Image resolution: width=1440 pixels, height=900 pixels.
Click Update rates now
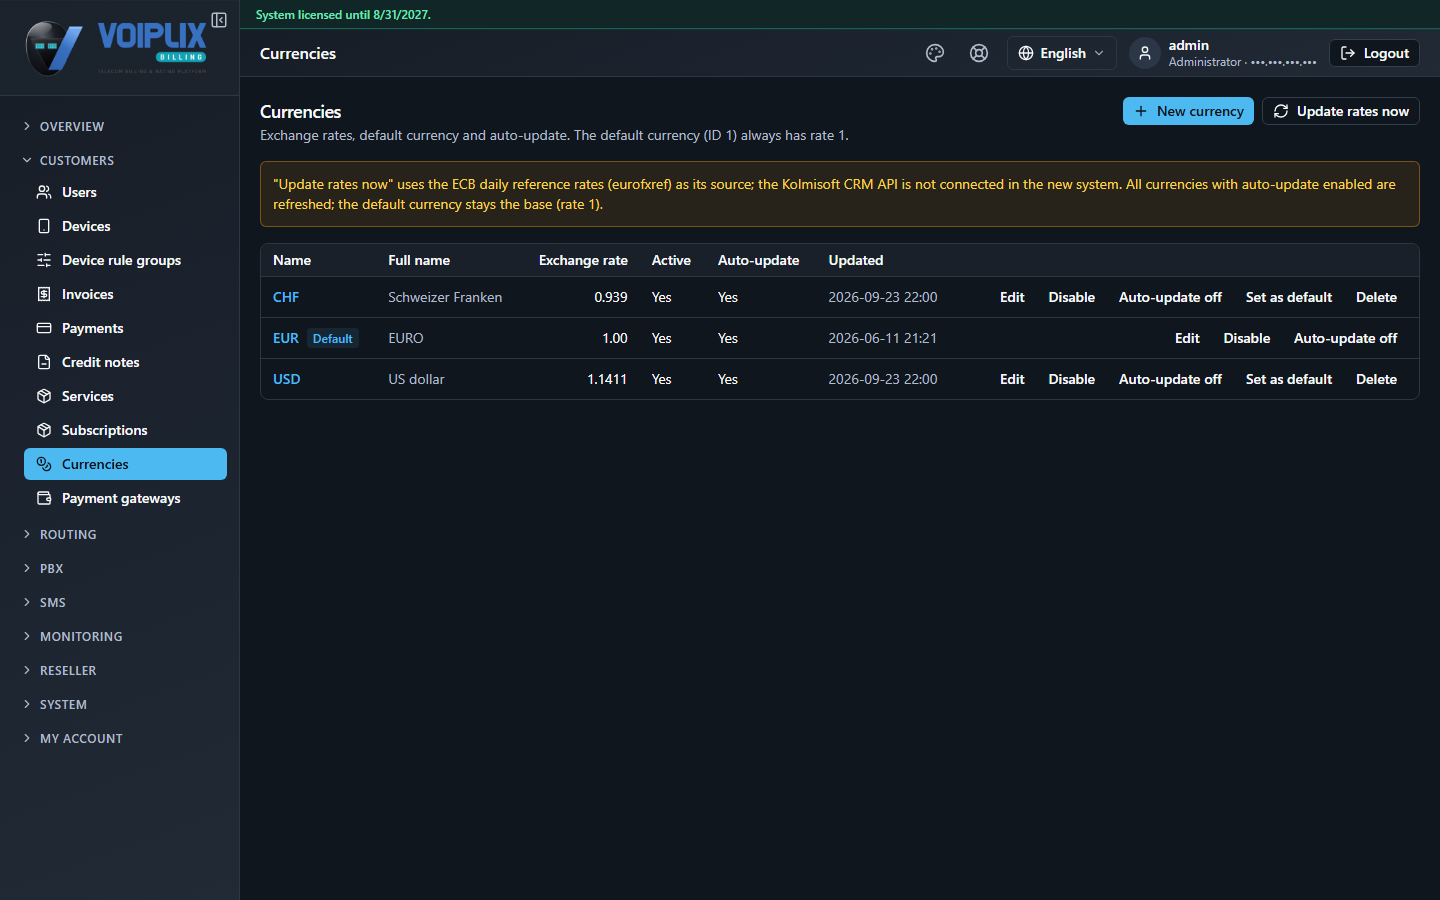[1340, 111]
